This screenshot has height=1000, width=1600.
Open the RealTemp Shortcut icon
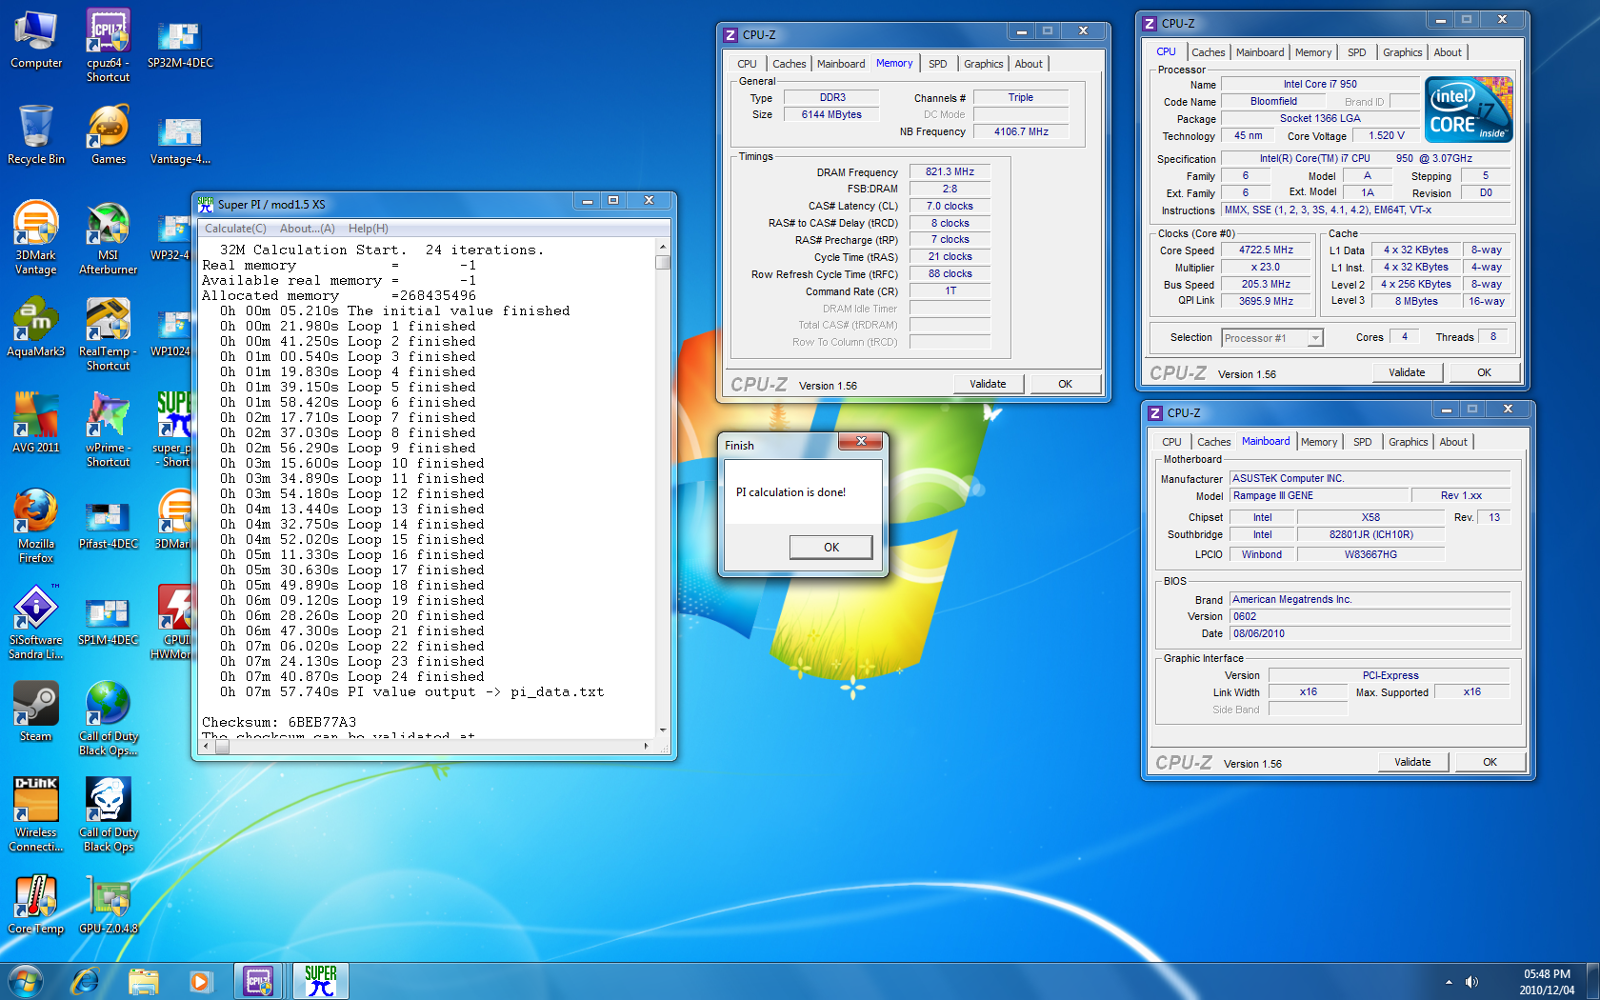(108, 334)
